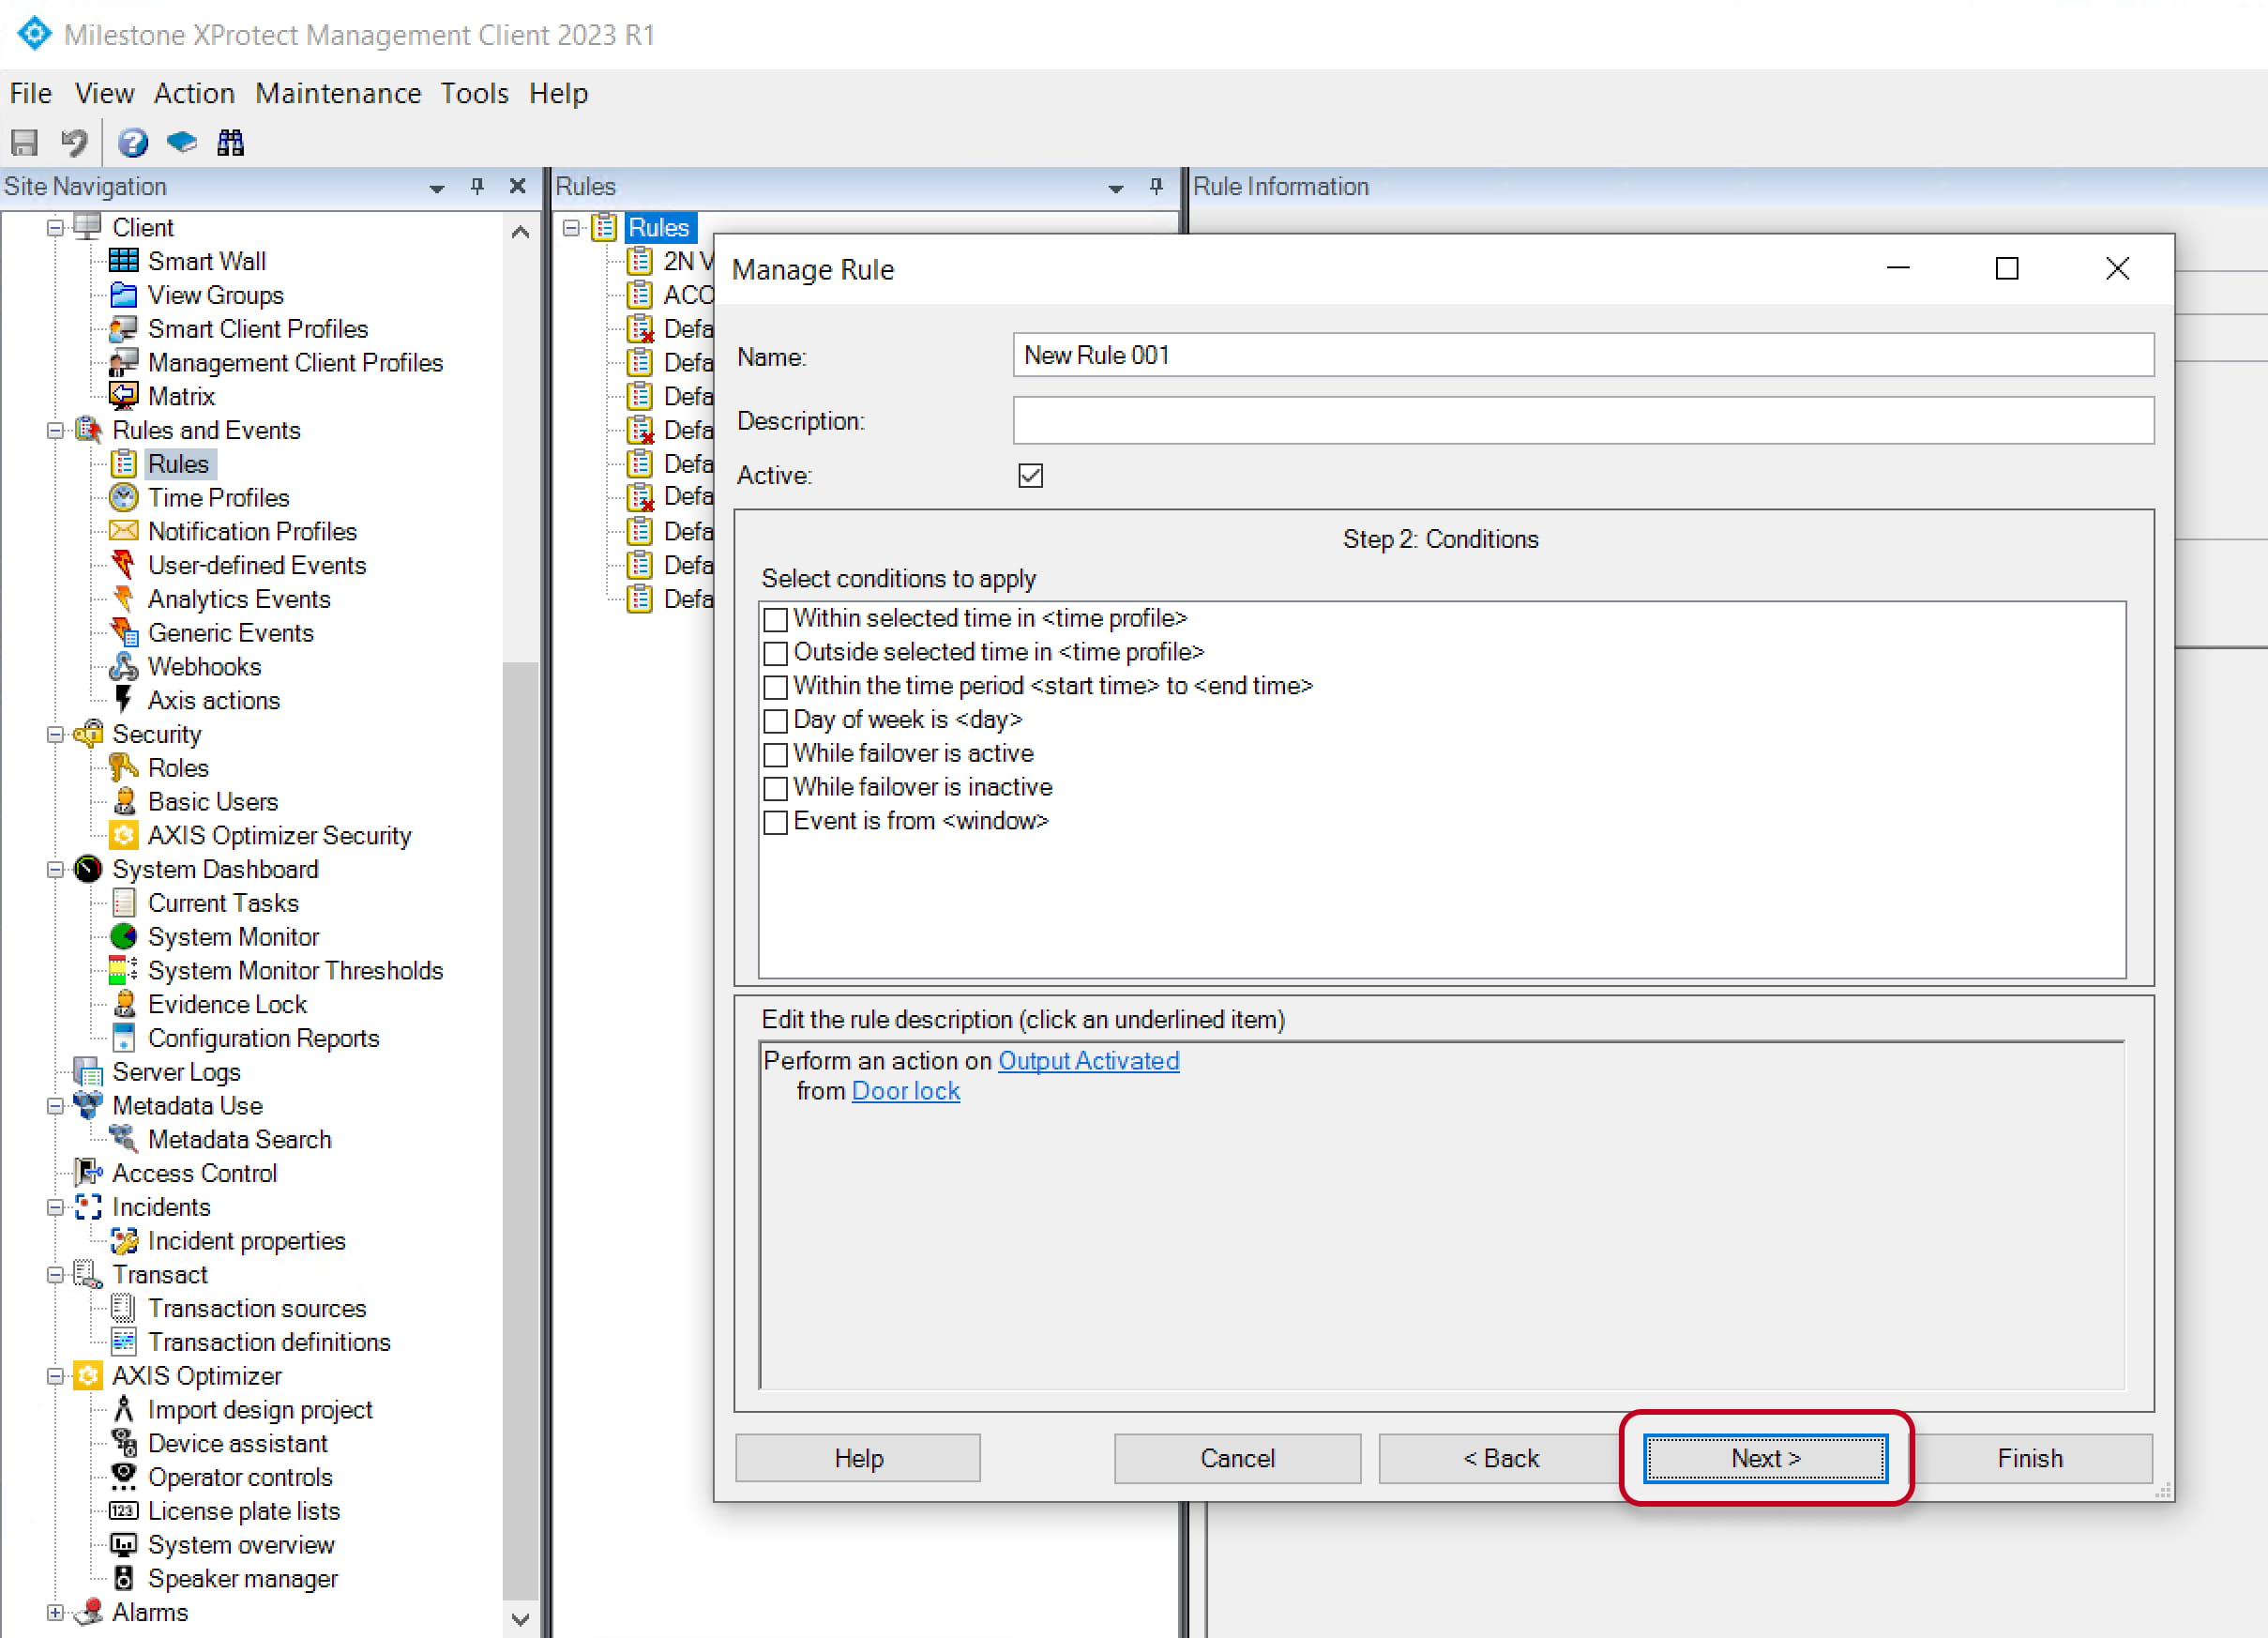
Task: Check 'Outside selected time in <time profile>'
Action: (775, 653)
